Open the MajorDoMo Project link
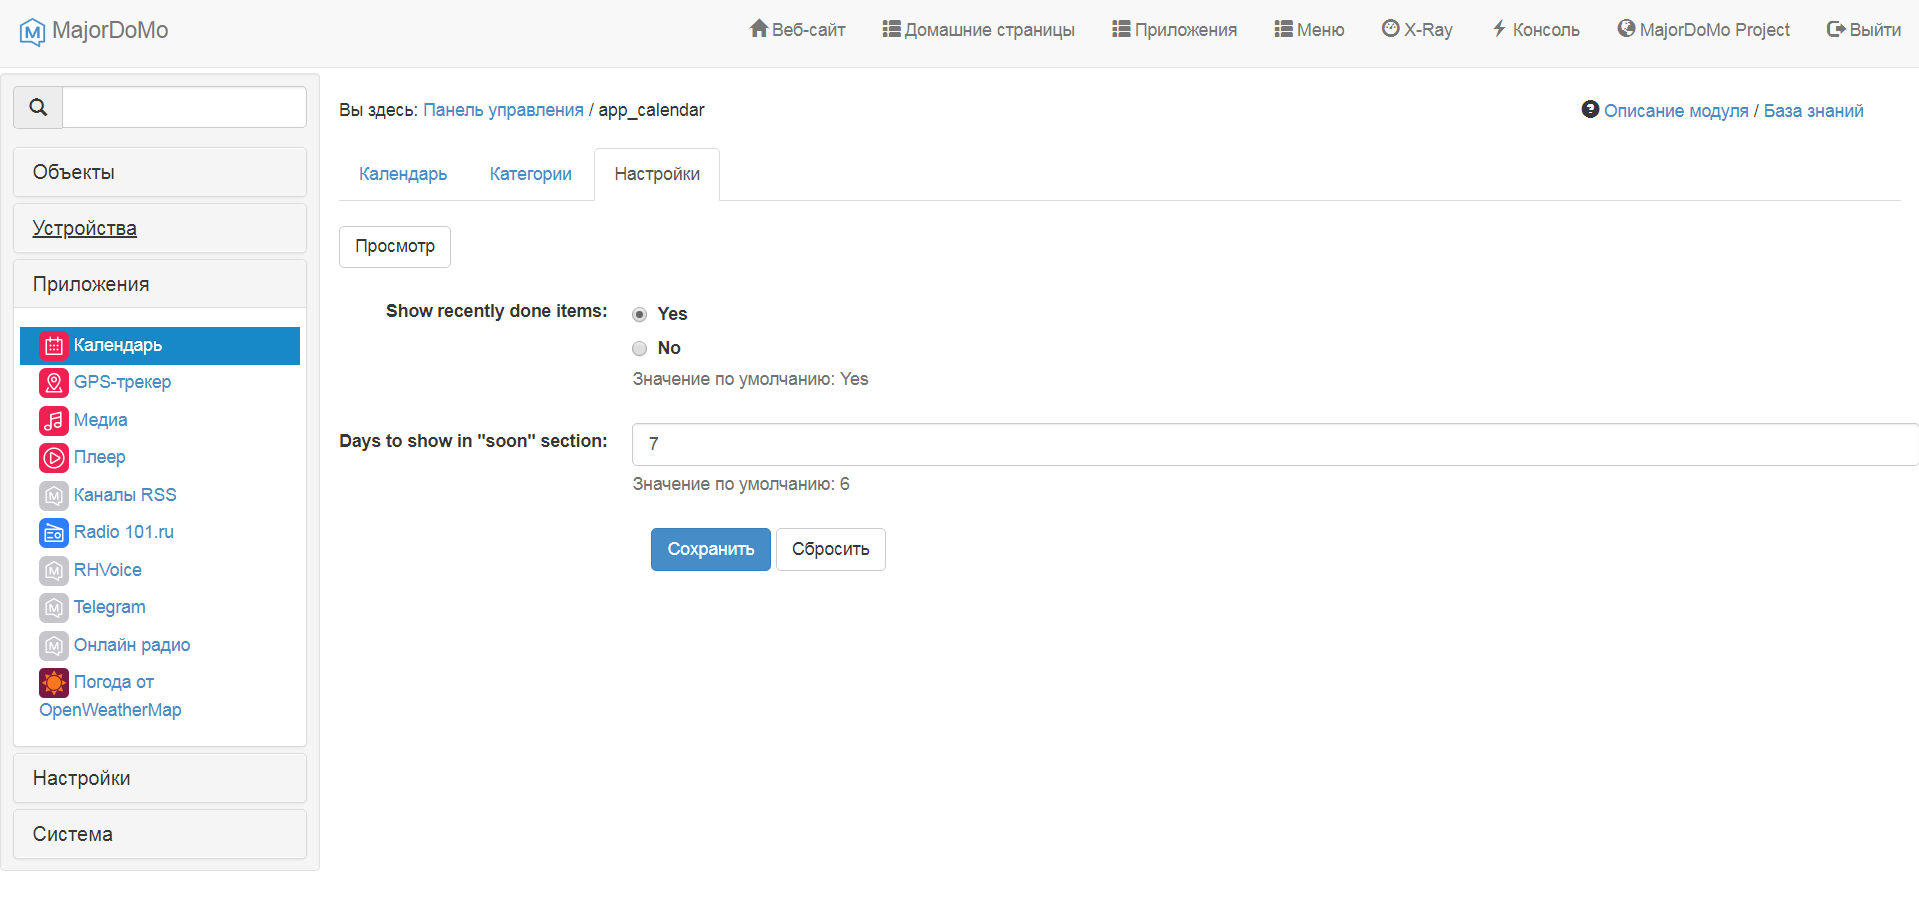This screenshot has height=912, width=1919. (x=1703, y=30)
